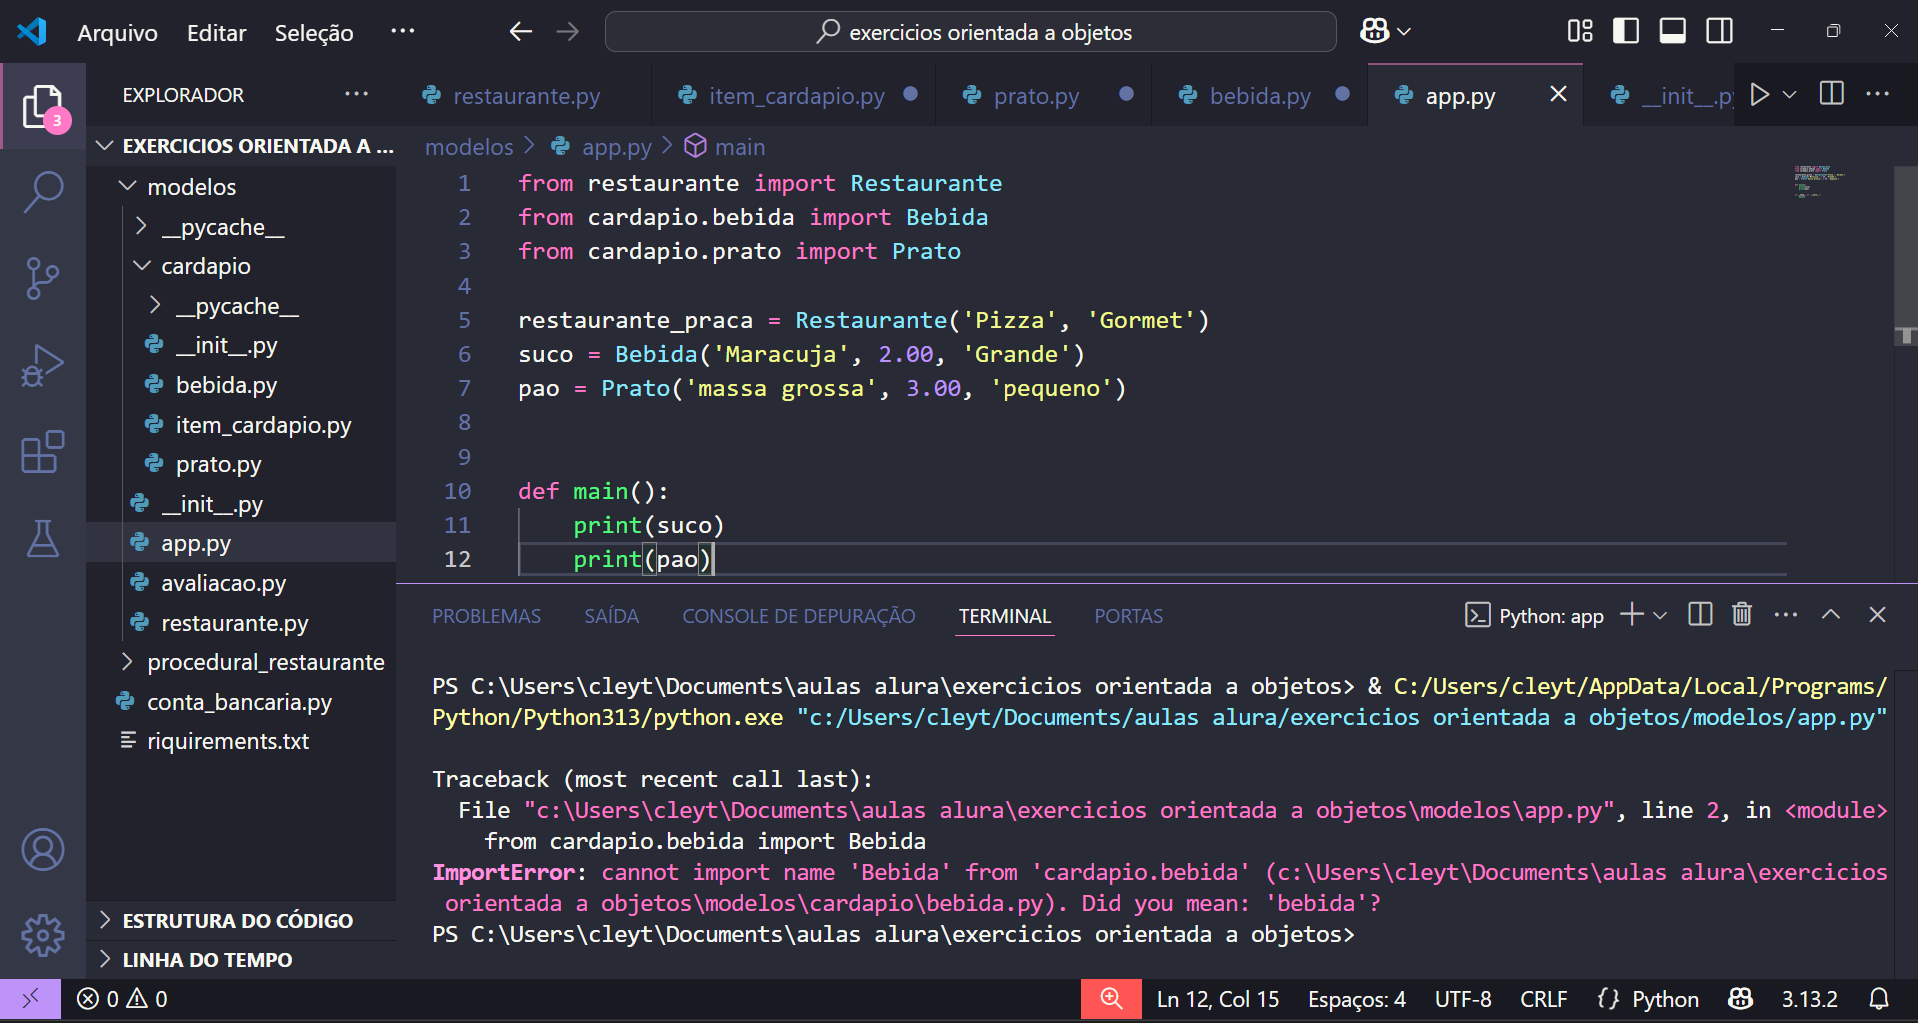The height and width of the screenshot is (1023, 1918).
Task: Split the editor to the right
Action: (x=1832, y=94)
